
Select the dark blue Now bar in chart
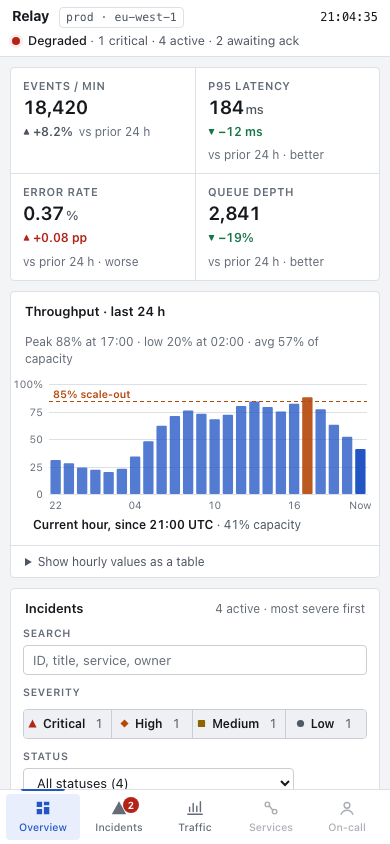360,472
